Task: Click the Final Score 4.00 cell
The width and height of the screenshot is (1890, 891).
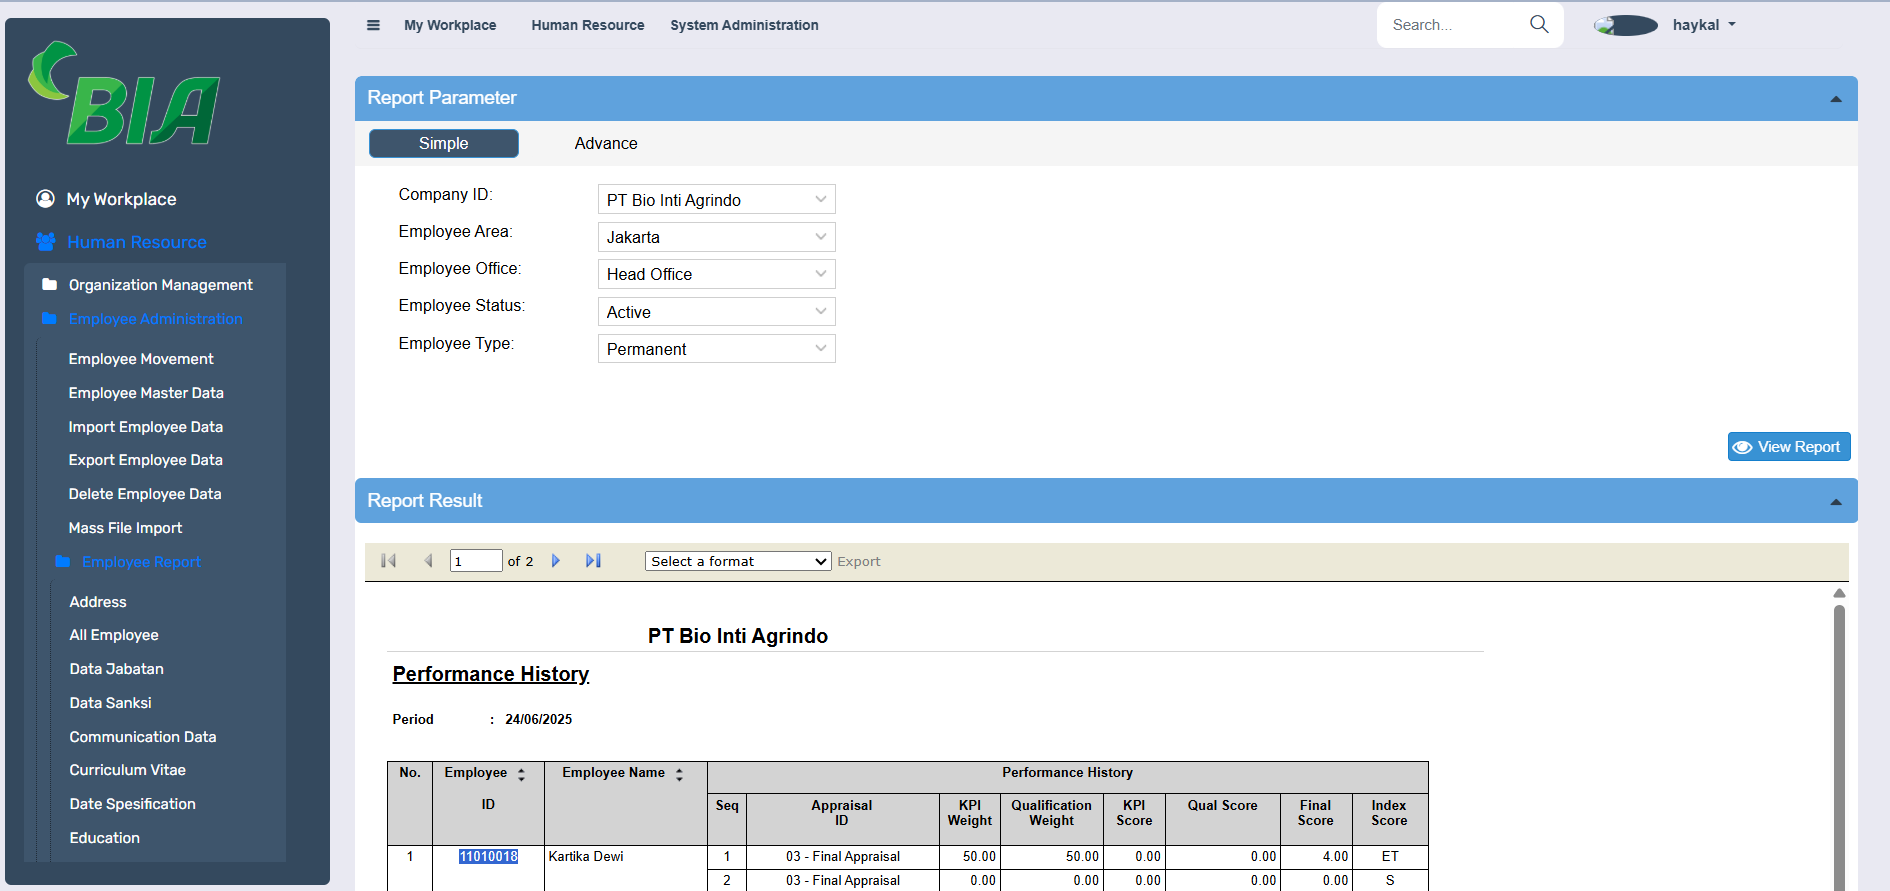Action: [1316, 857]
